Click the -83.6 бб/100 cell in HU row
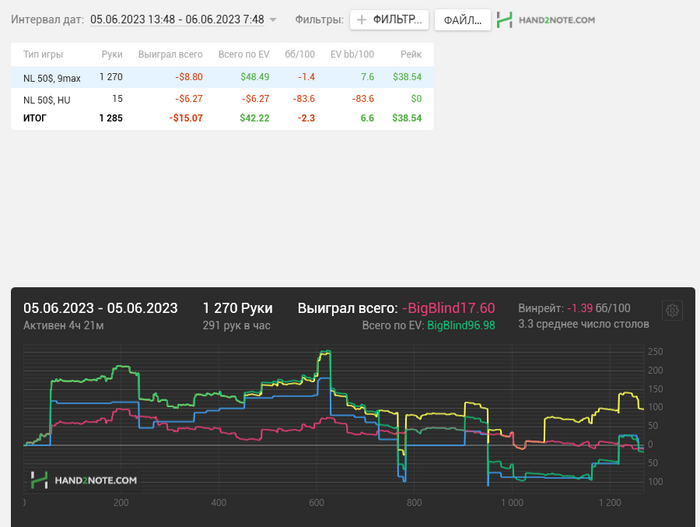The height and width of the screenshot is (527, 700). pyautogui.click(x=304, y=98)
